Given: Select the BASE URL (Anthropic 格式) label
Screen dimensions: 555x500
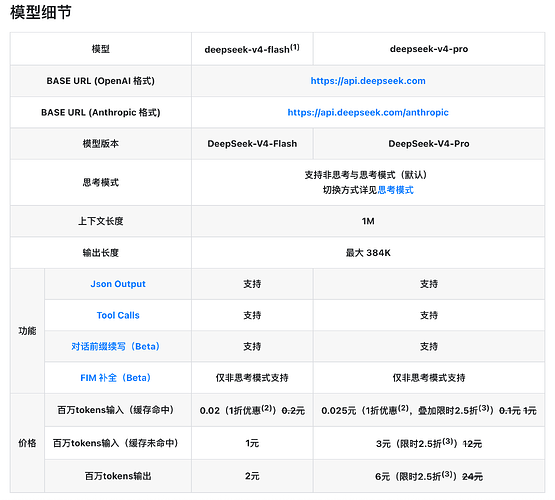Looking at the screenshot, I should click(101, 112).
